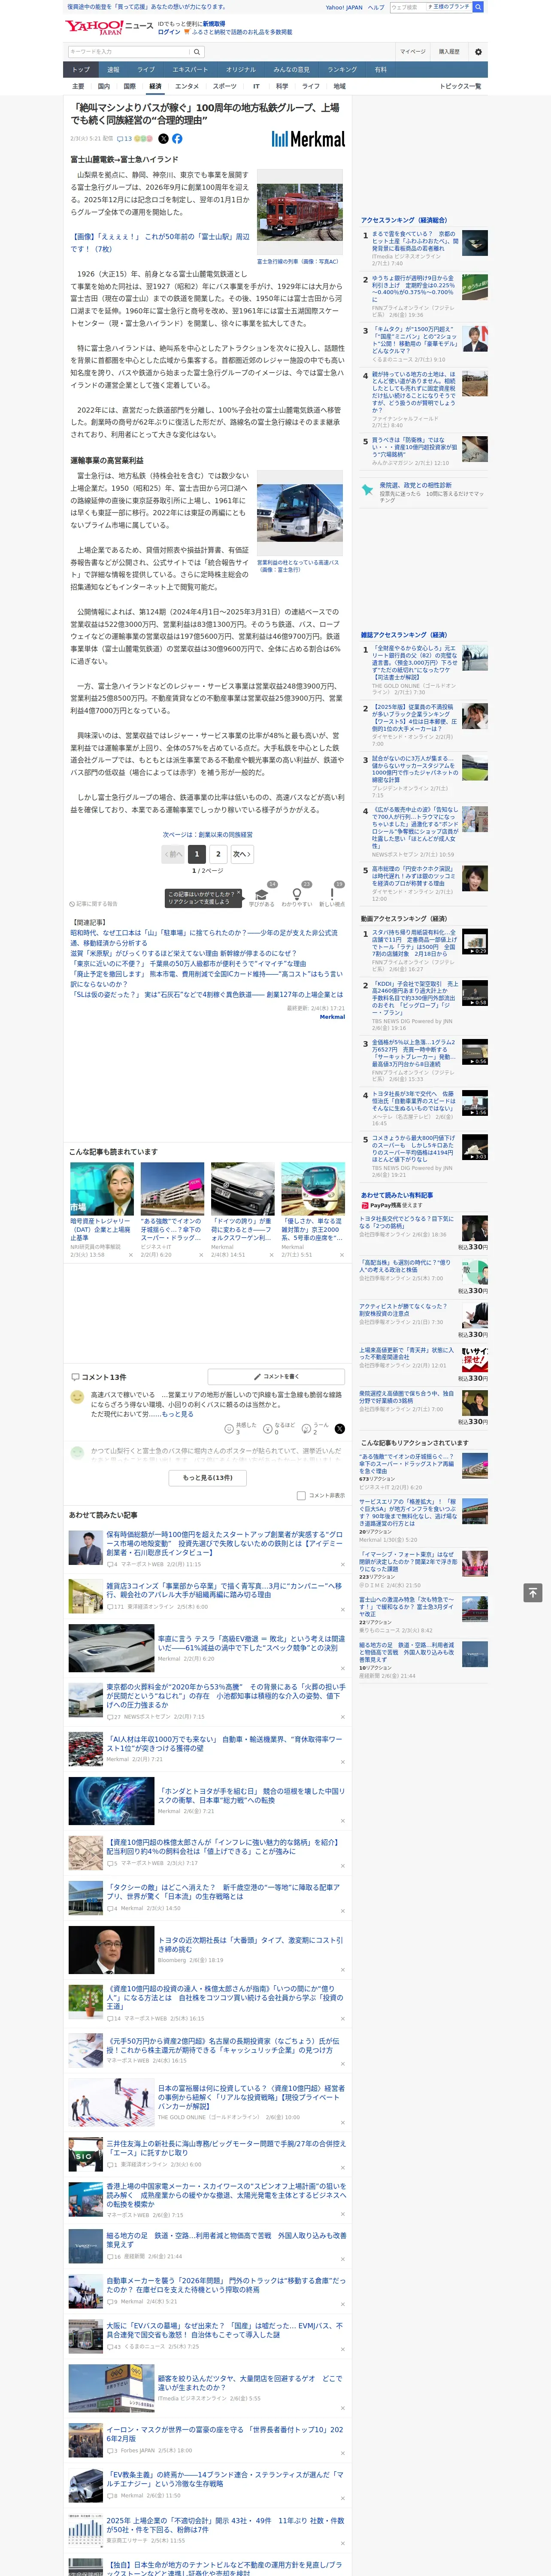The width and height of the screenshot is (551, 2576).
Task: Share first comment to X
Action: coord(339,1429)
